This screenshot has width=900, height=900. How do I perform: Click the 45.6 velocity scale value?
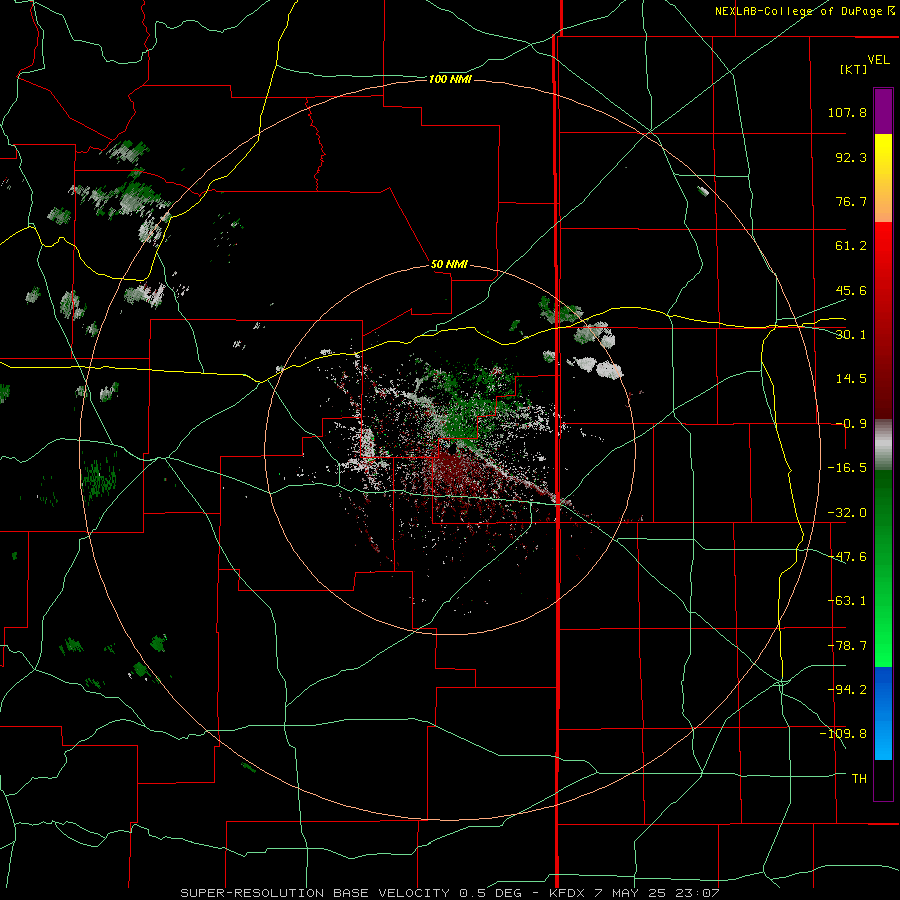pos(851,290)
